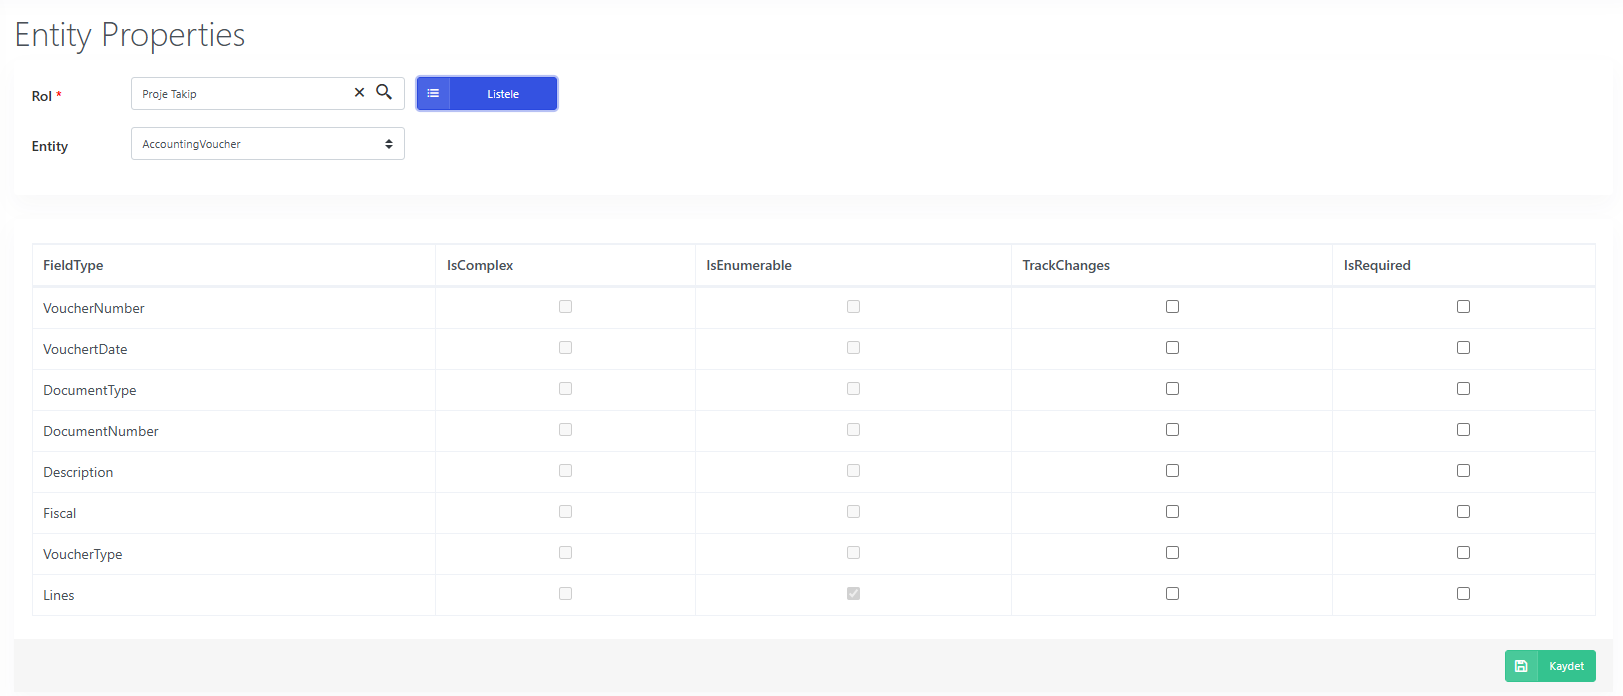Click the magnifier search icon in Rol field
The image size is (1623, 696).
point(384,92)
